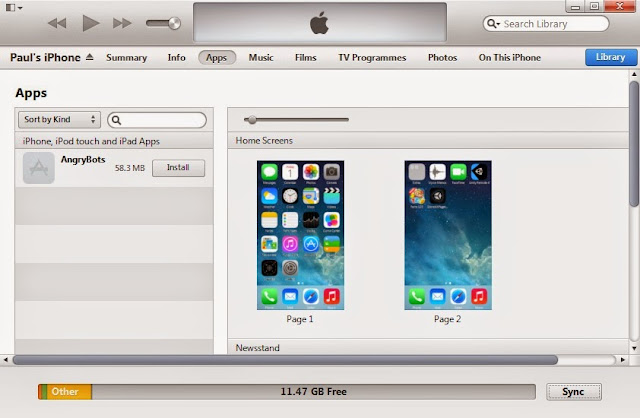Skip ahead with the fast-forward button
The image size is (640, 418).
[122, 23]
